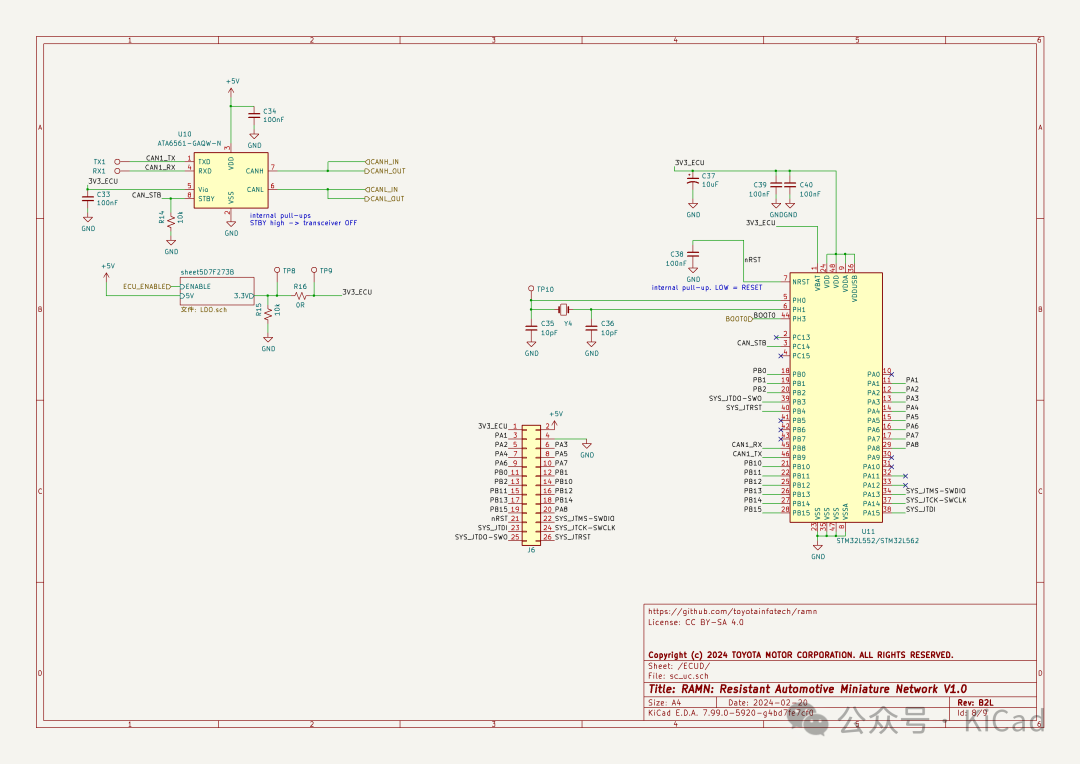Select the U11 STM32L552/STM32L562 microcontroller symbol
The height and width of the screenshot is (764, 1080).
(835, 398)
